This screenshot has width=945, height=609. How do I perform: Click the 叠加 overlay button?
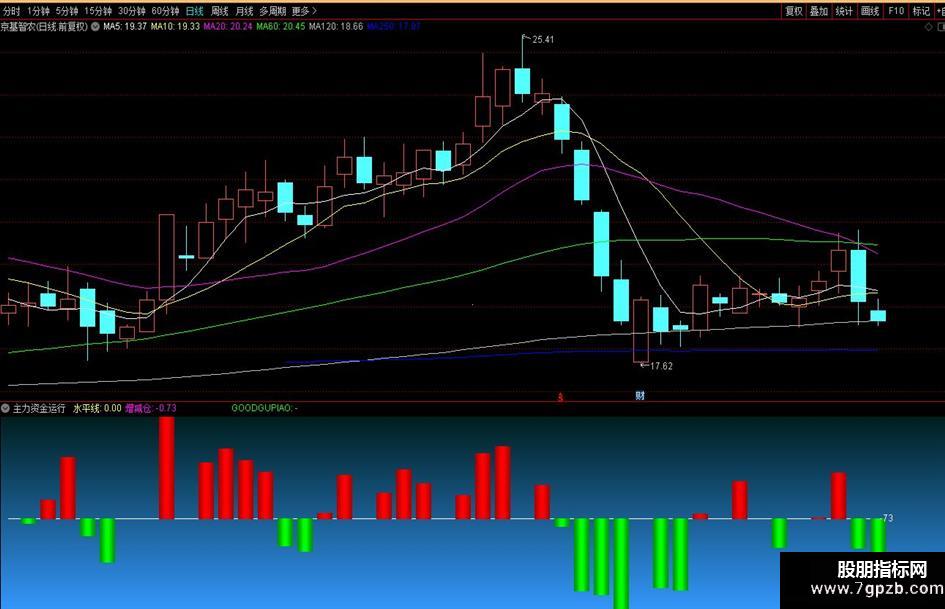point(819,11)
